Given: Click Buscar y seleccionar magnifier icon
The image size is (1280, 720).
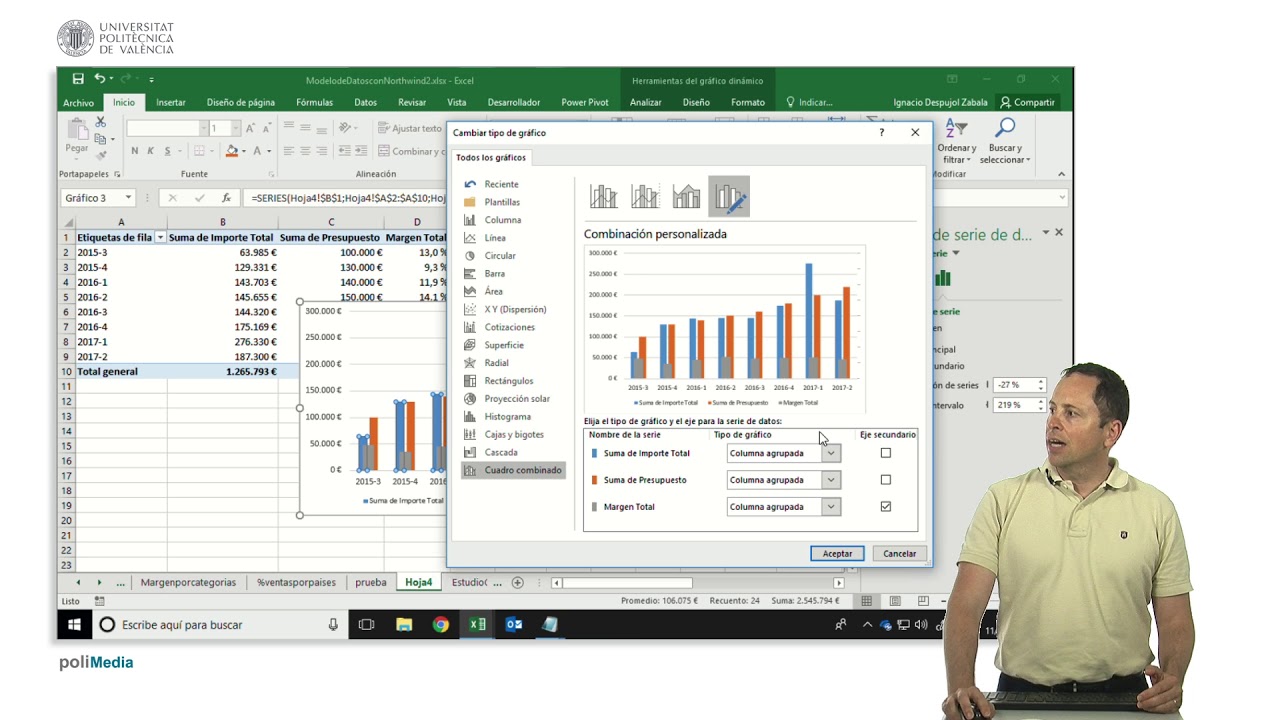Looking at the screenshot, I should (1005, 129).
